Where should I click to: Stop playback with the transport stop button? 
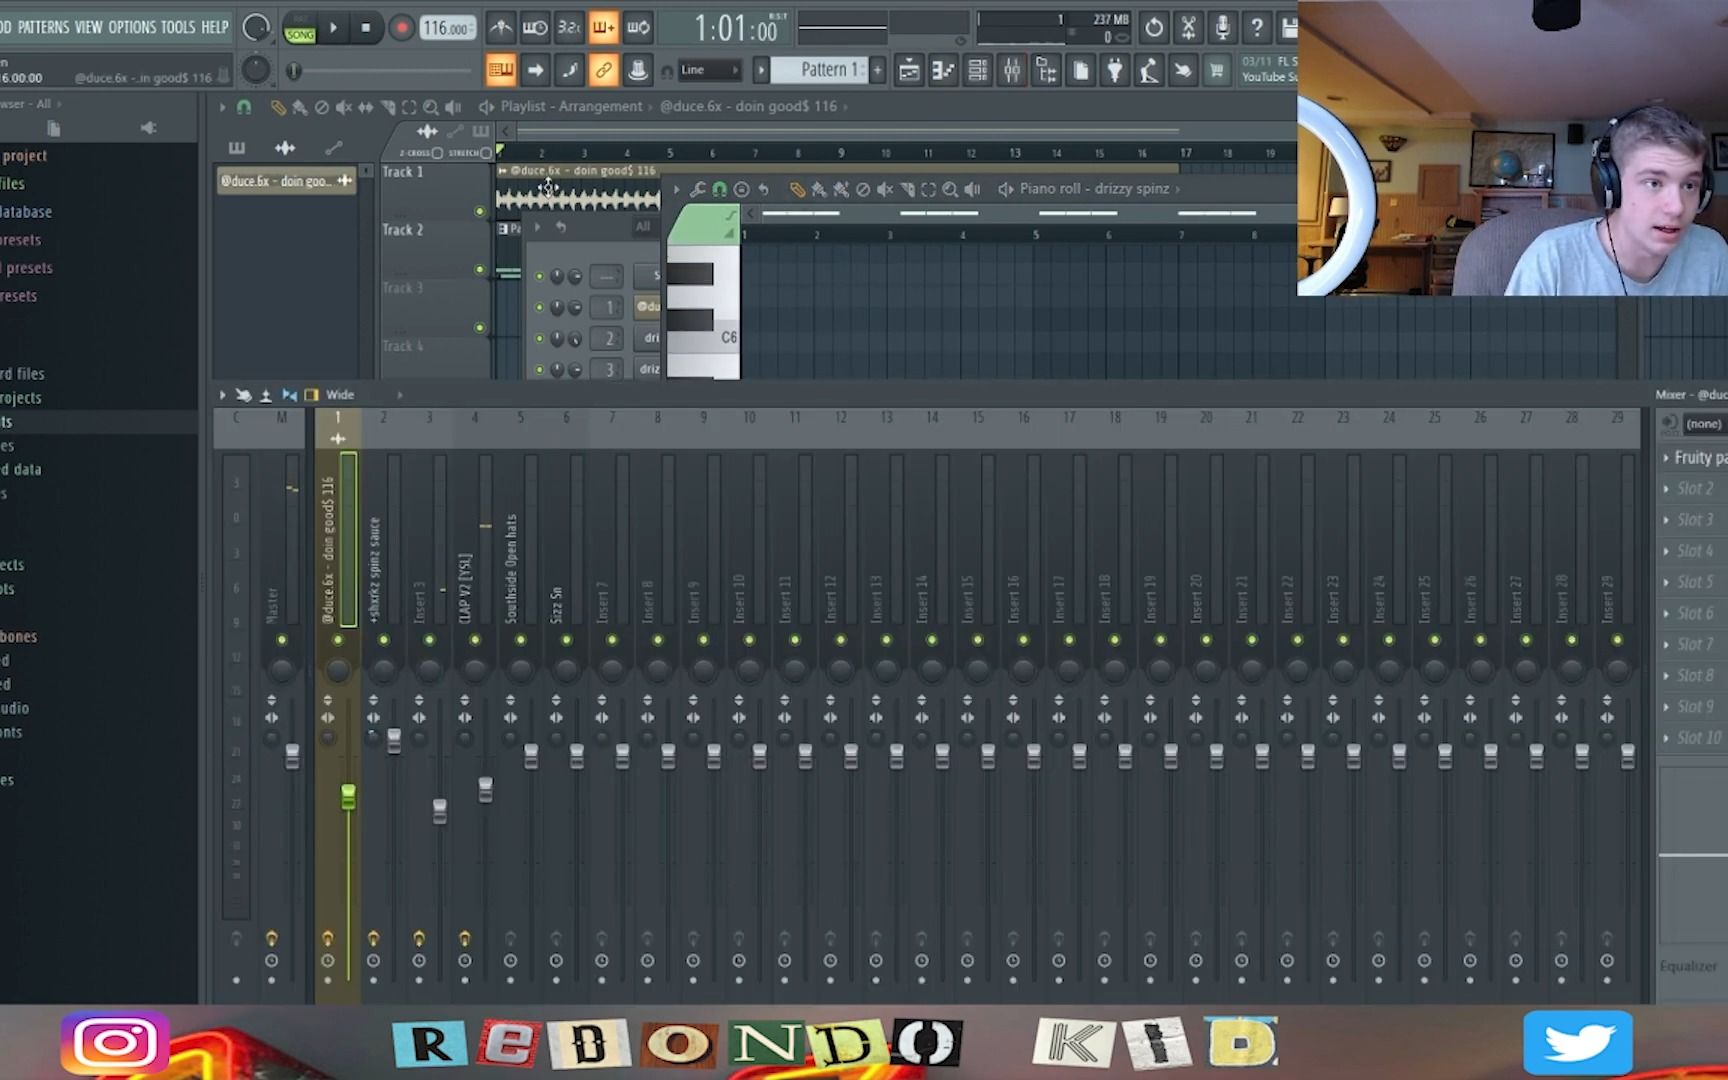click(x=366, y=28)
